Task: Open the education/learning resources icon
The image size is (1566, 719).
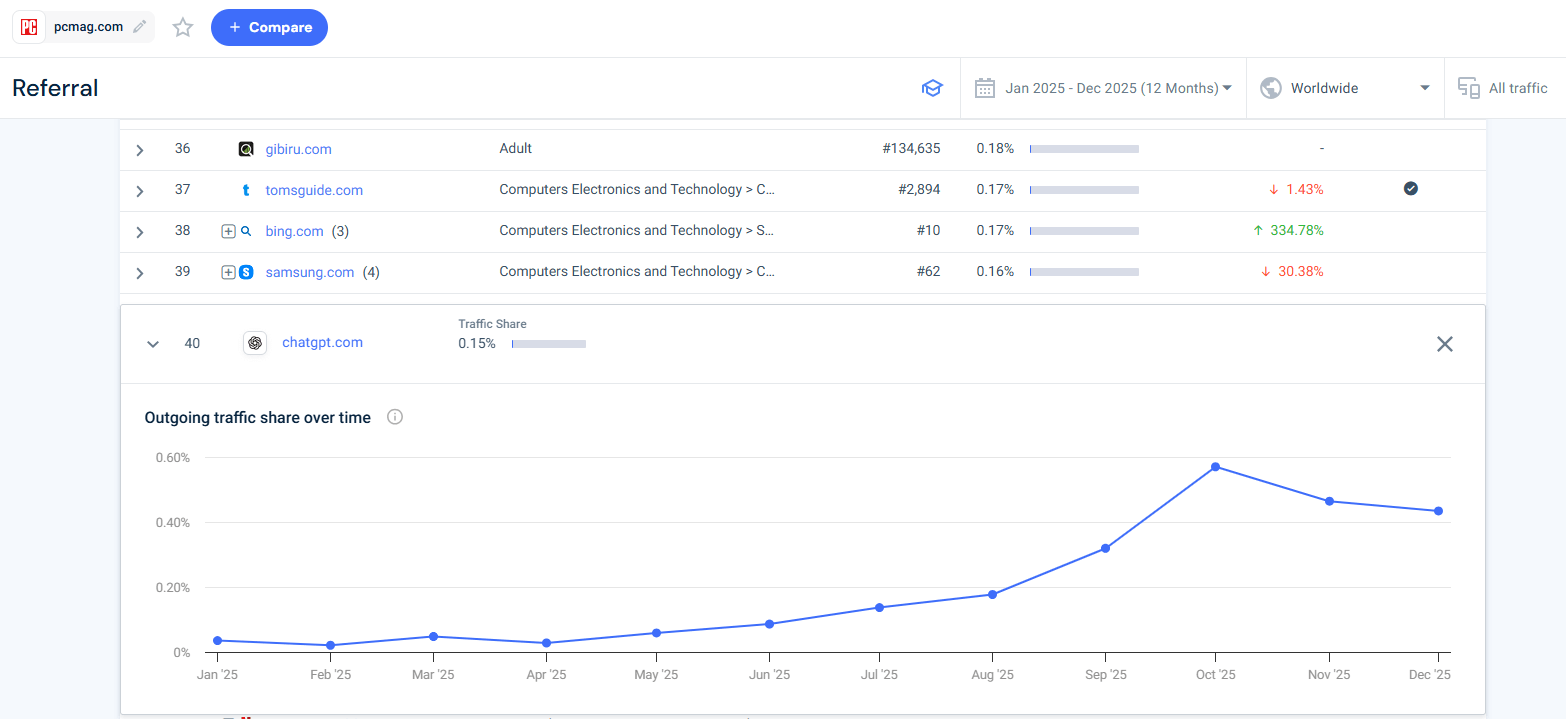Action: coord(932,88)
